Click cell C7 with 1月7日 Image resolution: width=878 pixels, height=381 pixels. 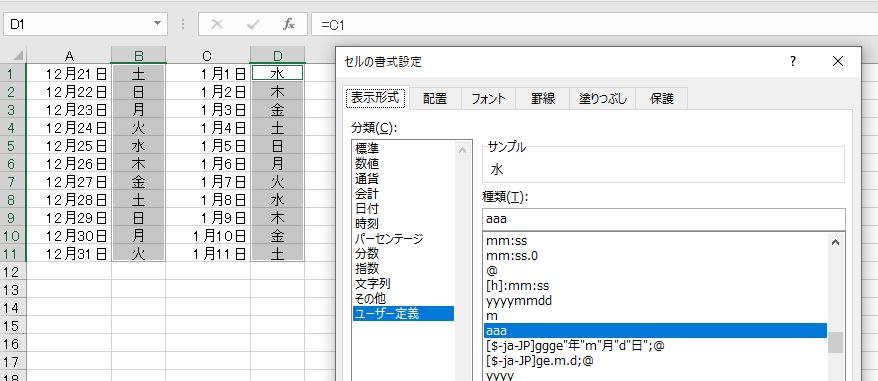click(x=208, y=181)
